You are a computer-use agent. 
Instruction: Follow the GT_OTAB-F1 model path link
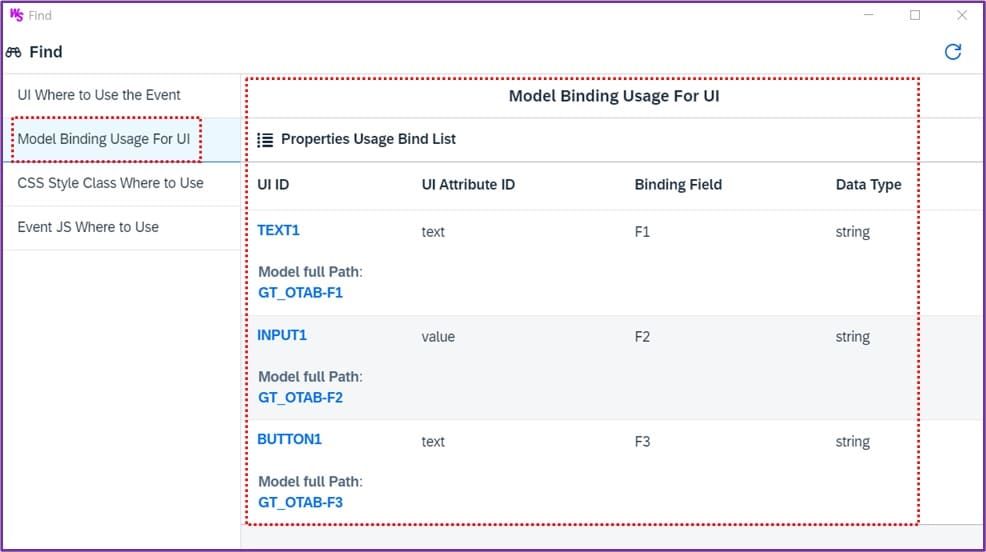tap(301, 292)
